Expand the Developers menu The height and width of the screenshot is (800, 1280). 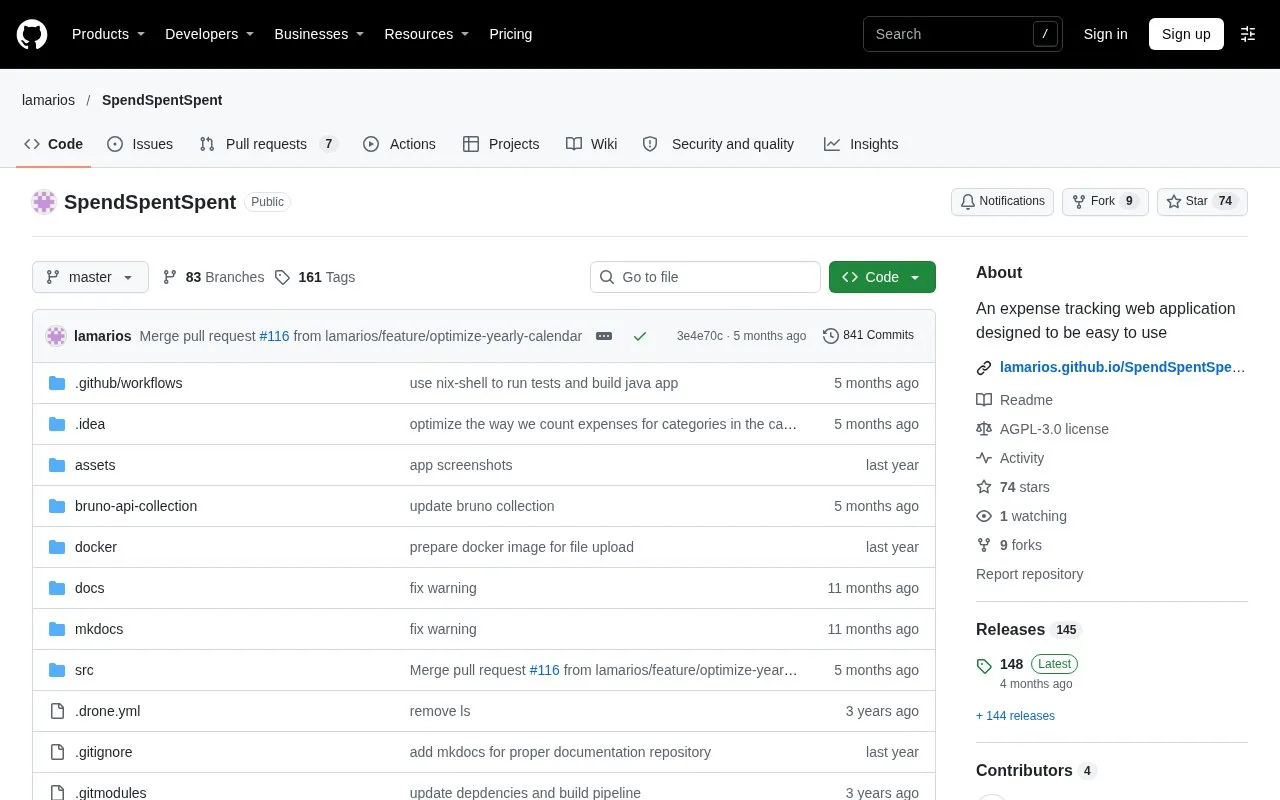tap(209, 34)
